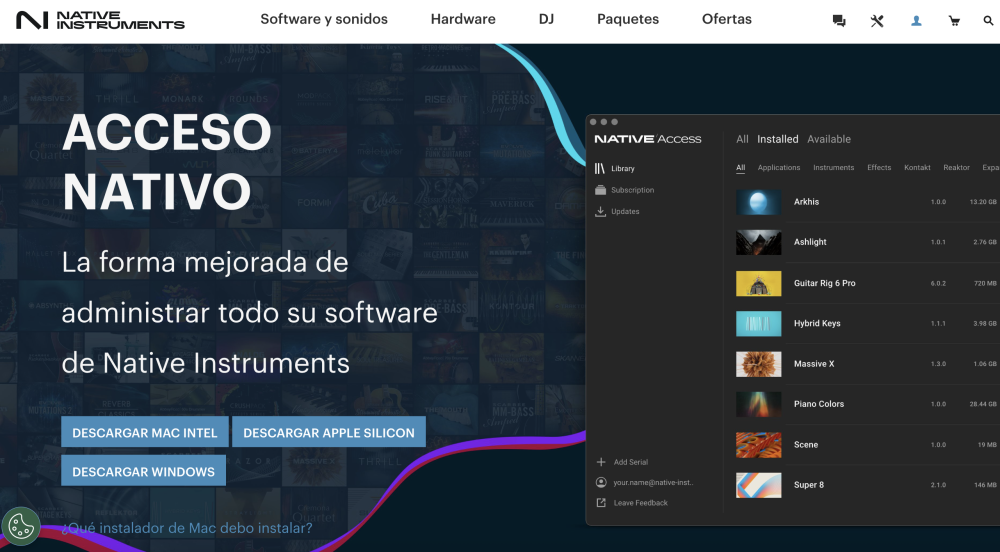Open '¿Qué instalador de Mac debo instalar?' link
Viewport: 1000px width, 552px height.
[187, 528]
